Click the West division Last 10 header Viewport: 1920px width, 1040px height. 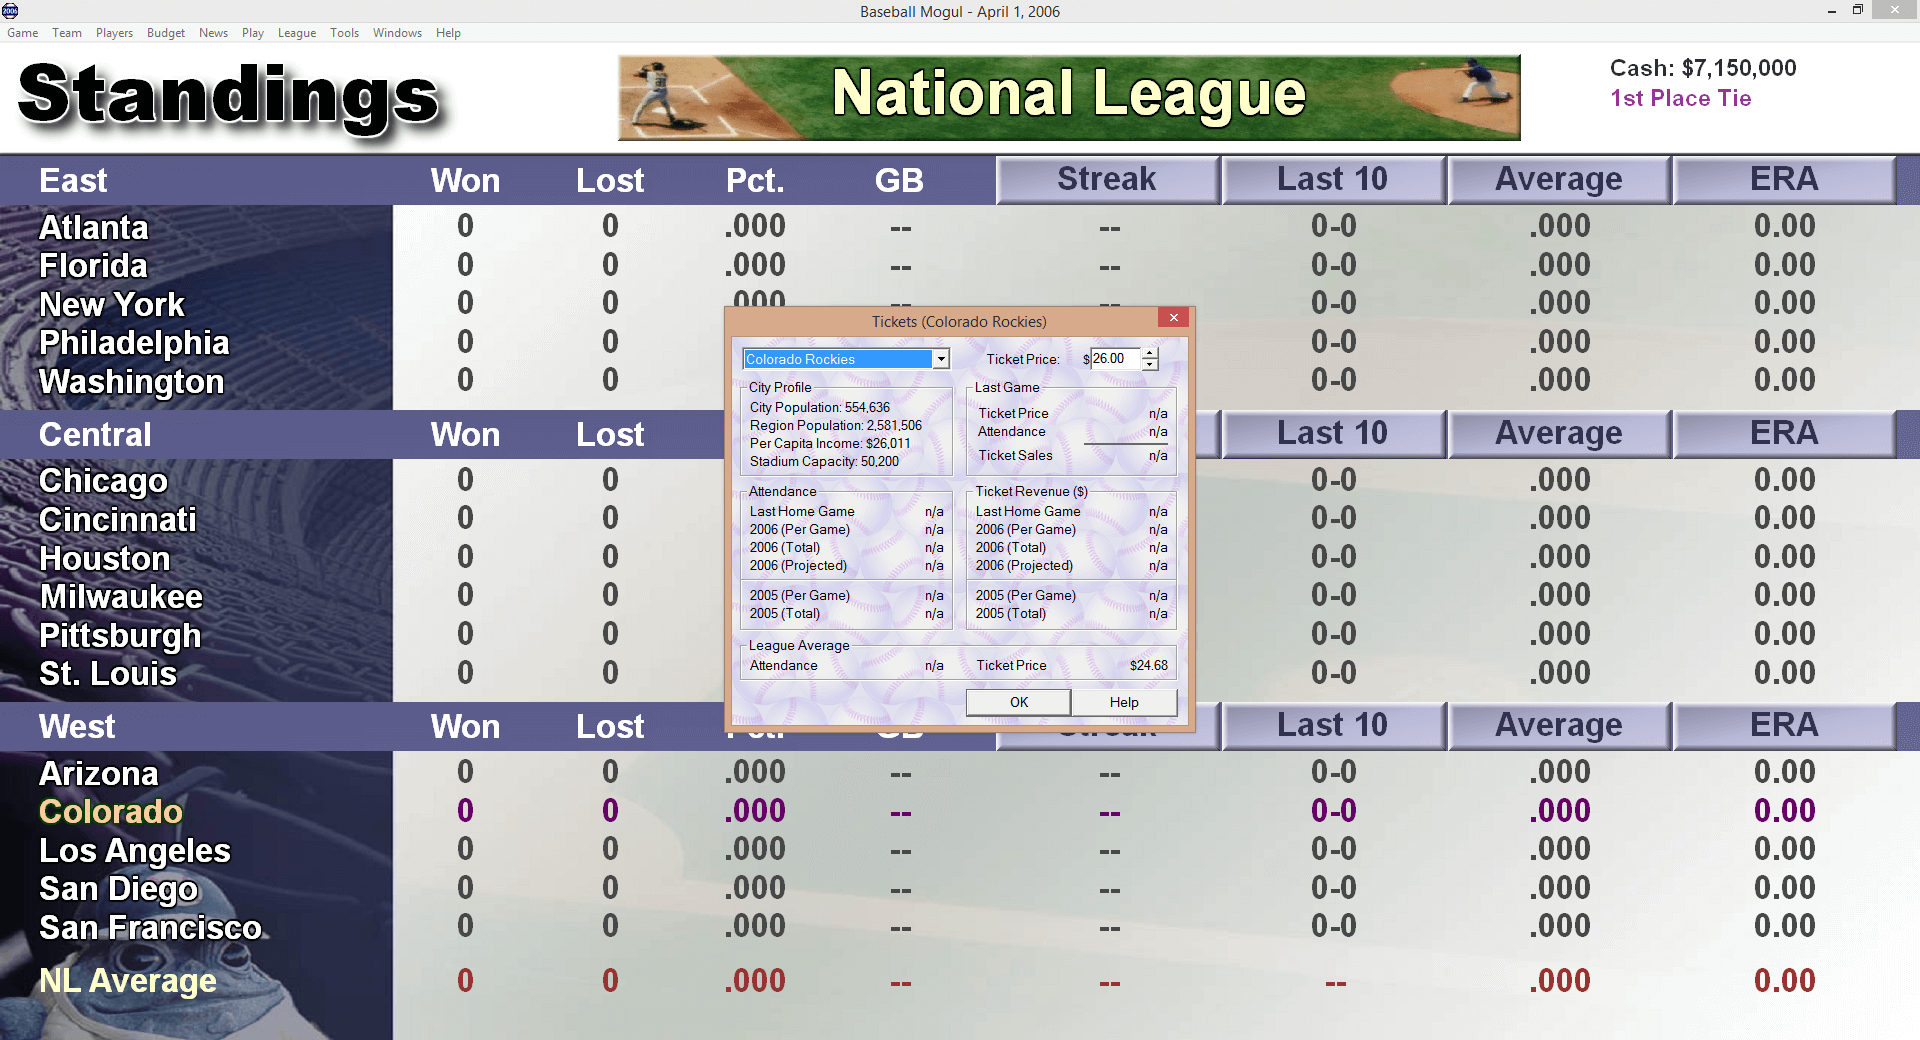(1333, 726)
